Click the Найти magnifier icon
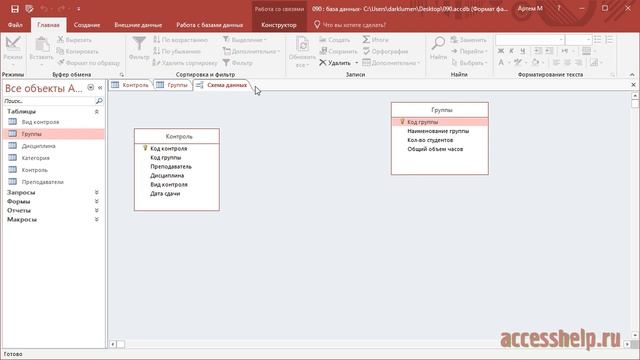 coord(438,43)
